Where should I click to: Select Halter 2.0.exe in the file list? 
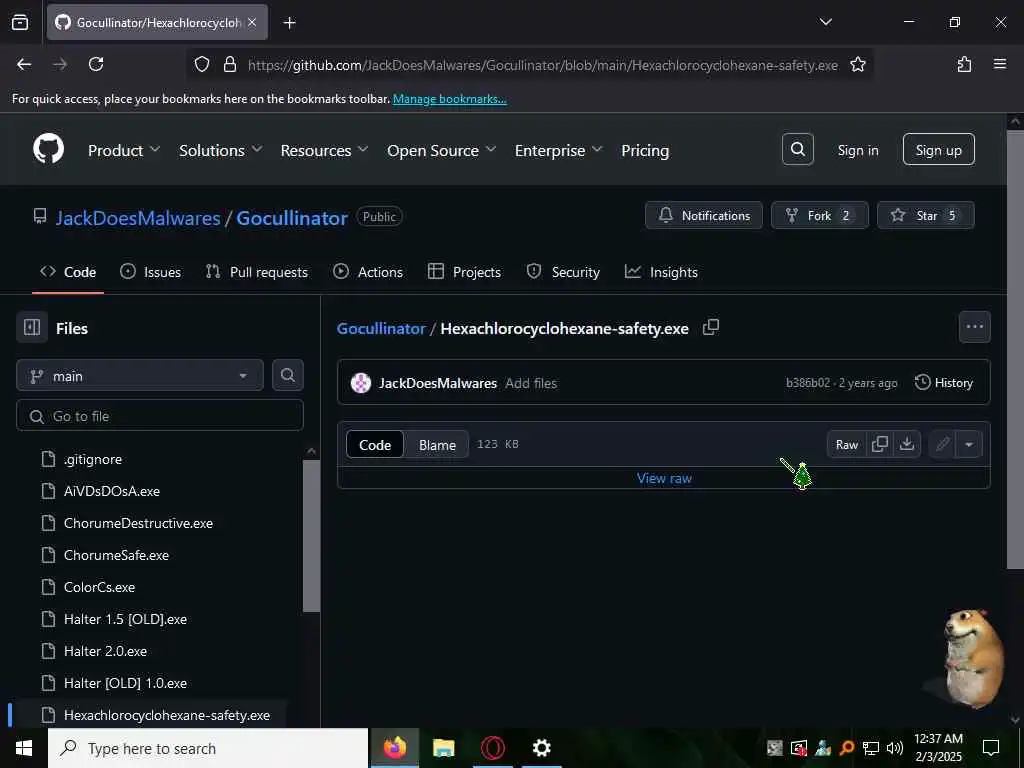pyautogui.click(x=105, y=650)
